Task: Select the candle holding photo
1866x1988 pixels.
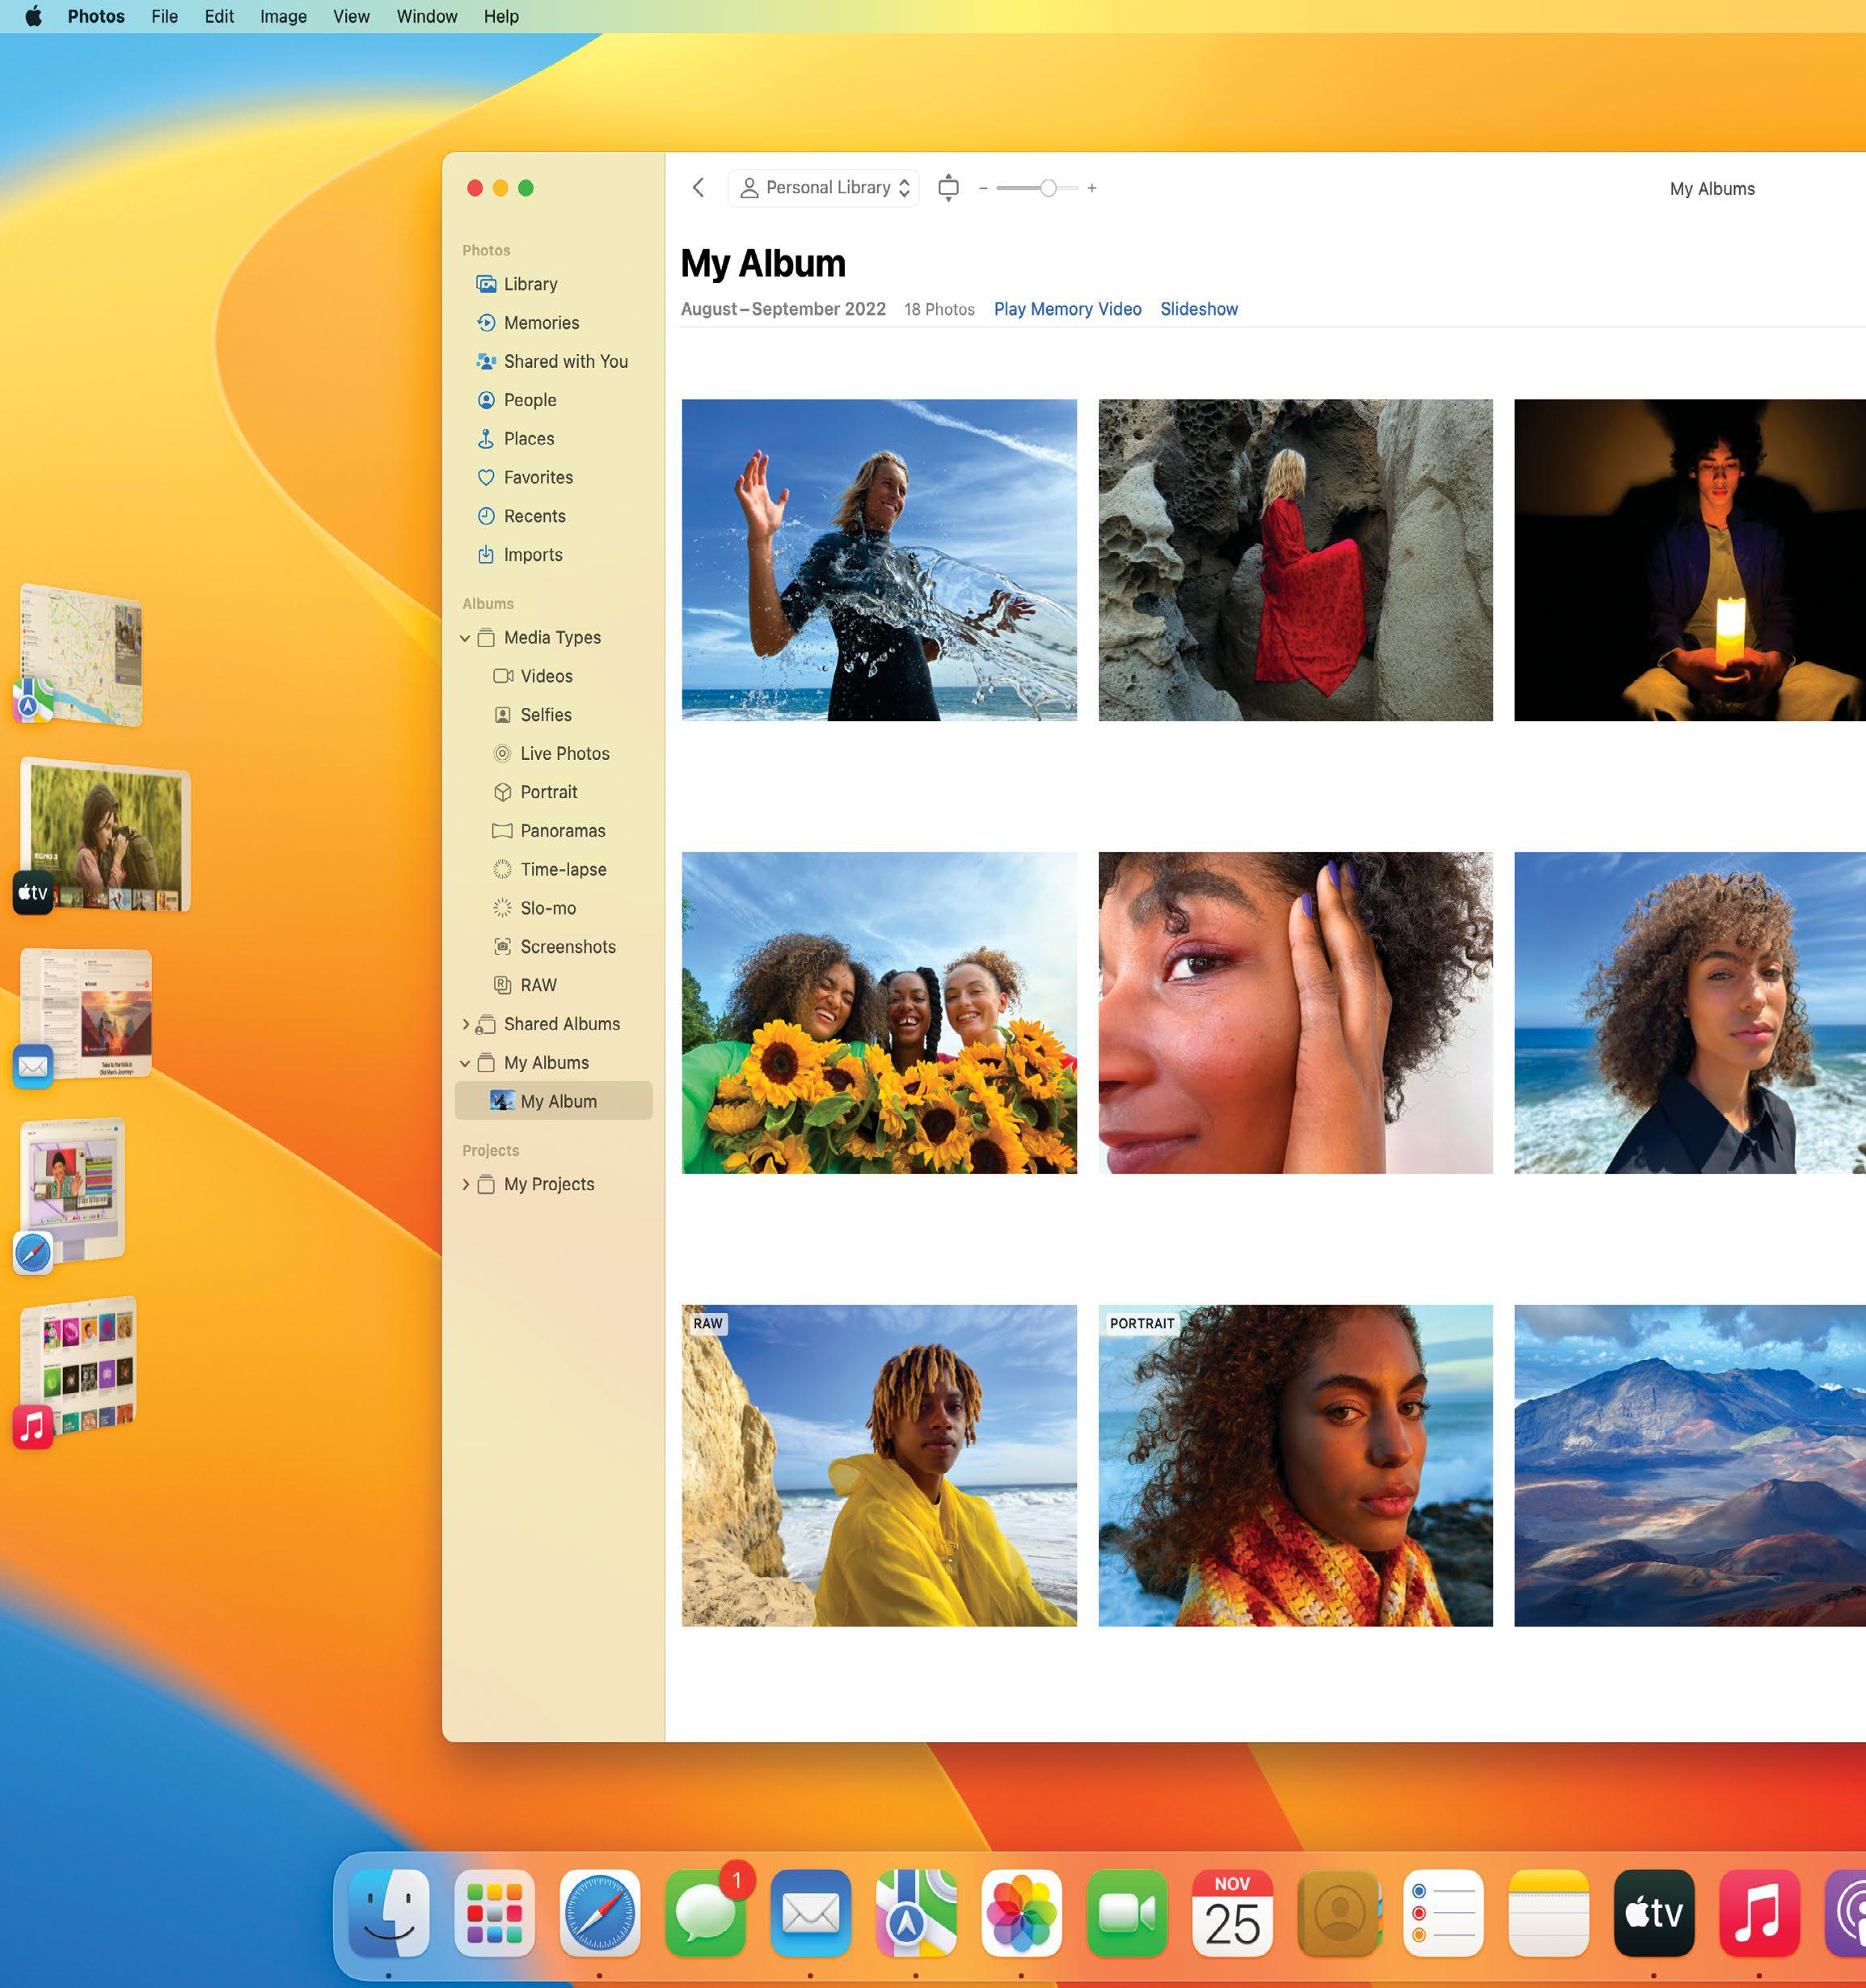Action: pos(1690,560)
